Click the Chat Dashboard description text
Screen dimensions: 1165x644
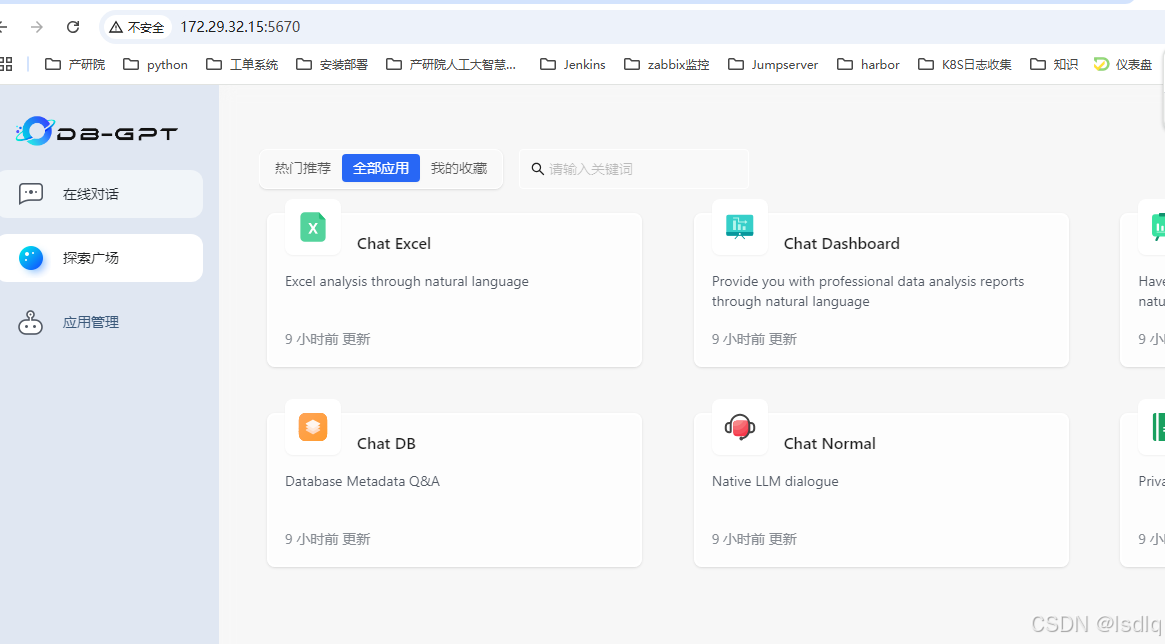[x=868, y=291]
